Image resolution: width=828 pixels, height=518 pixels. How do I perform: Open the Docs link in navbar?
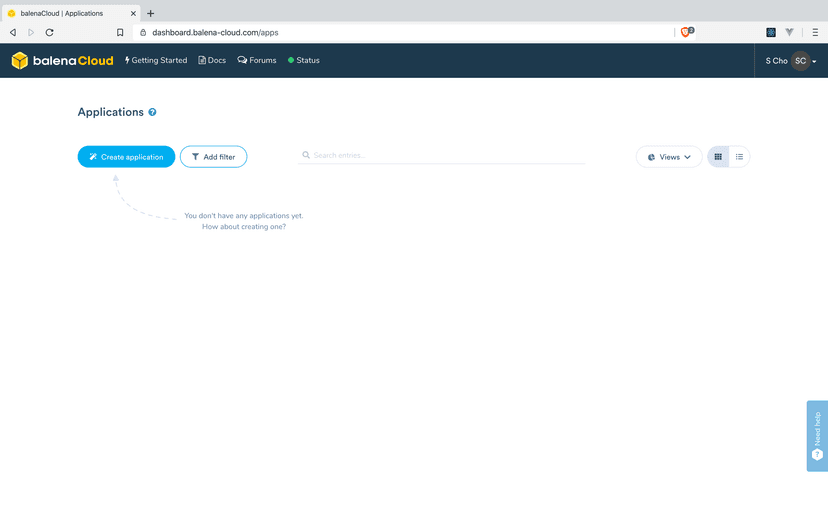click(212, 60)
